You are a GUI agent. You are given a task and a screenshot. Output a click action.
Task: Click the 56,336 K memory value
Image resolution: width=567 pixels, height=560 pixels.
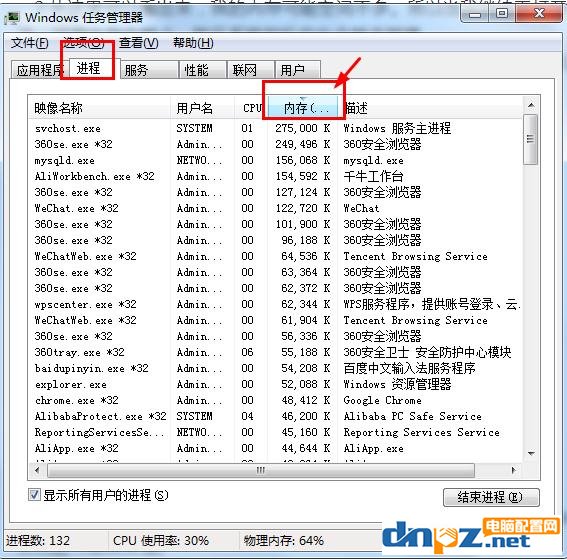coord(306,336)
